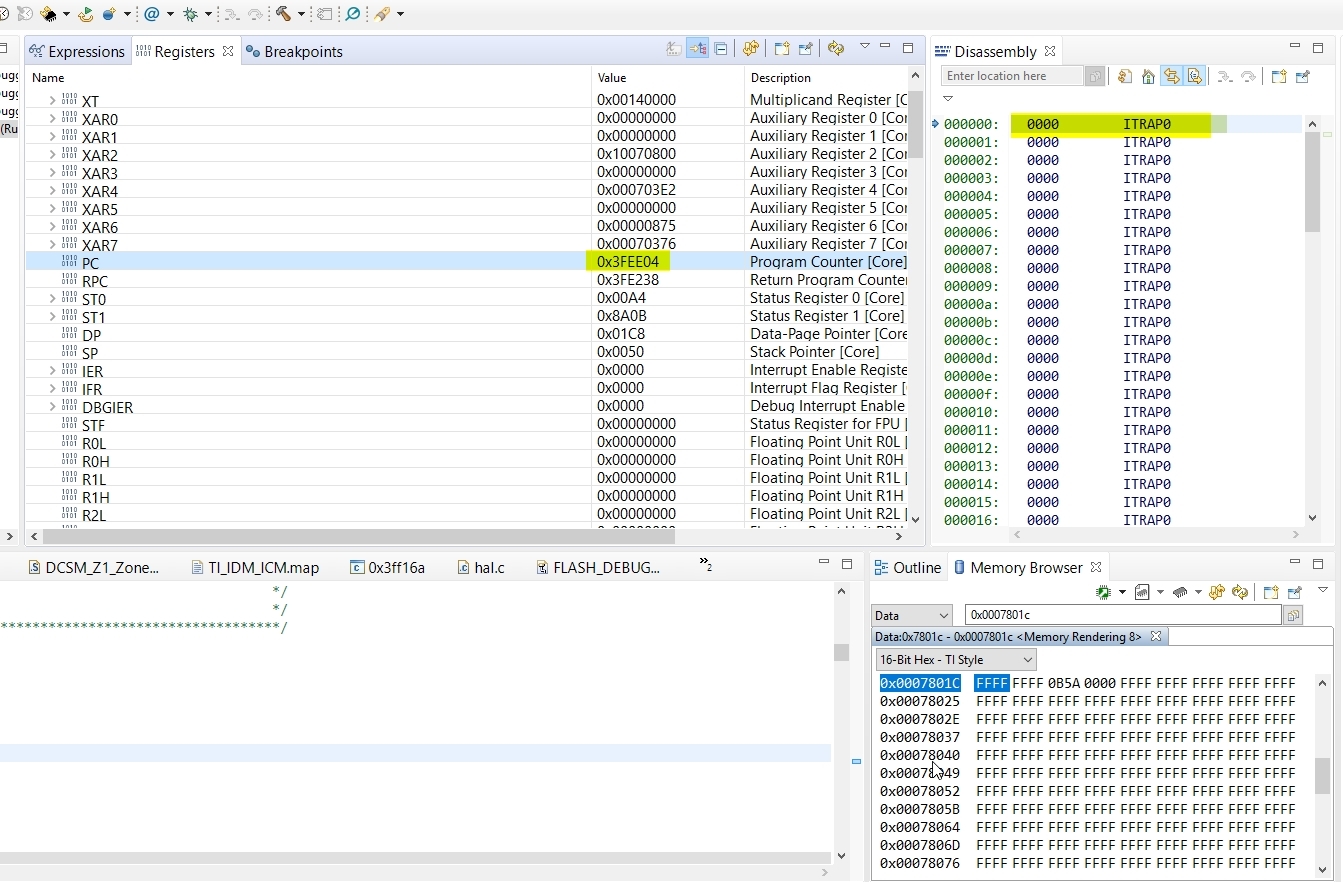The width and height of the screenshot is (1343, 882).
Task: Switch to the Expressions tab
Action: tap(77, 51)
